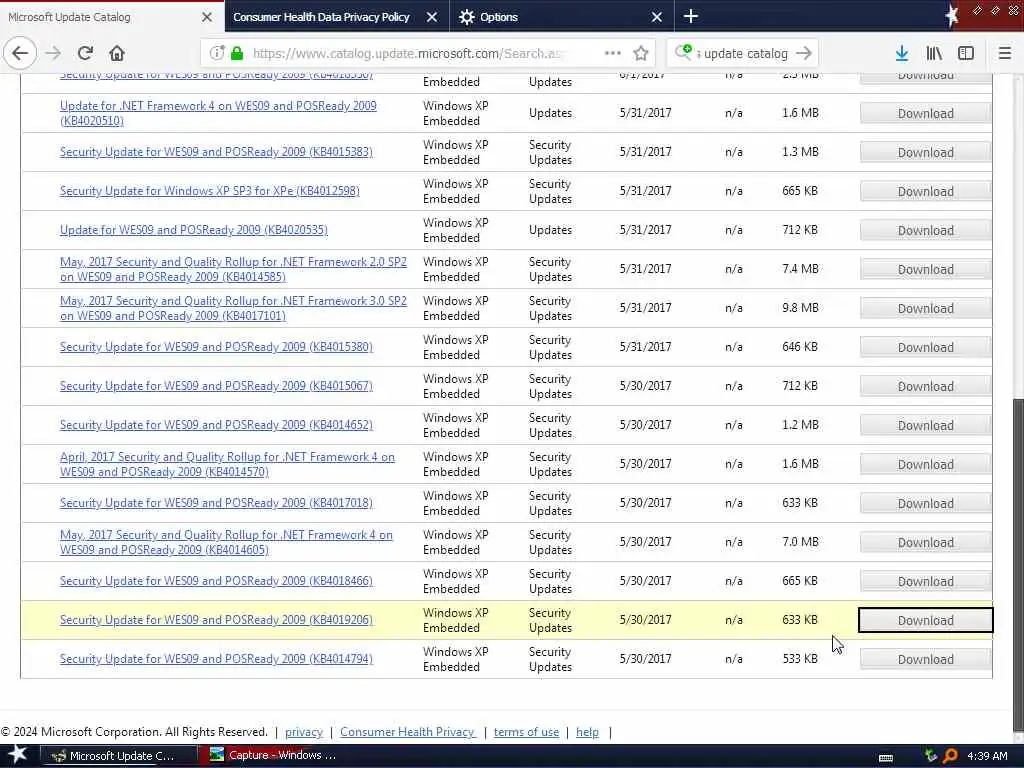Close the Consumer Health Data Privacy tab
Viewport: 1024px width, 768px height.
432,17
